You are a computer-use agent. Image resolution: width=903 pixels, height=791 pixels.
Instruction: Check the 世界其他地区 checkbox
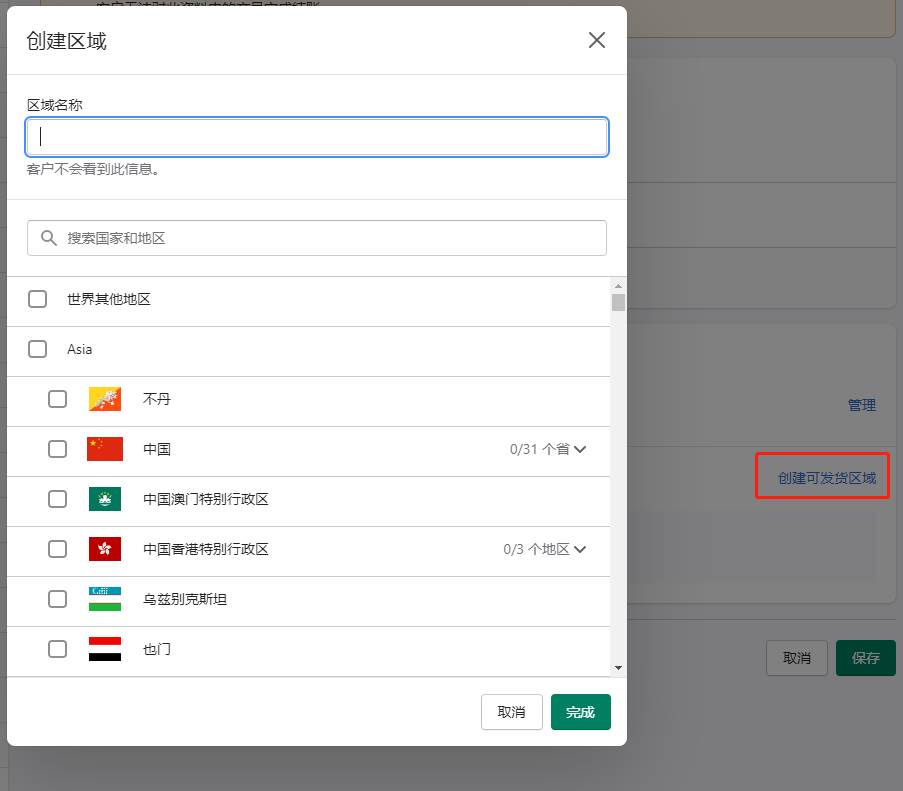(37, 299)
